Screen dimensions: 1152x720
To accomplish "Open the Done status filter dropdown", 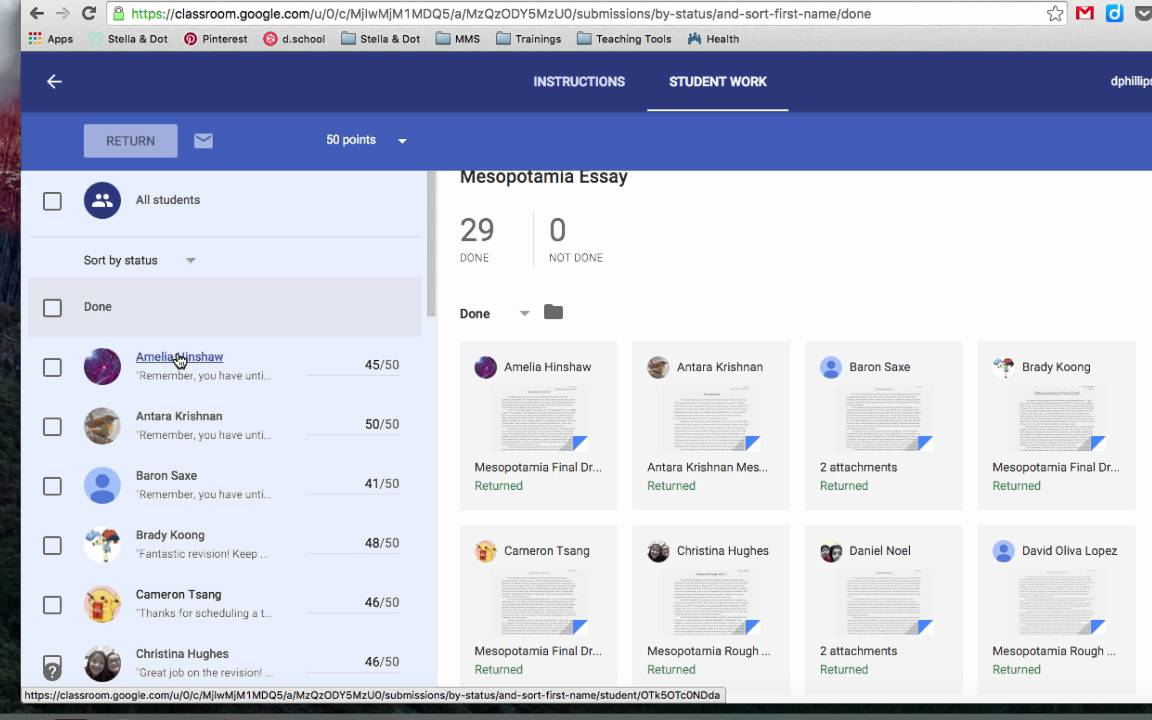I will [524, 313].
